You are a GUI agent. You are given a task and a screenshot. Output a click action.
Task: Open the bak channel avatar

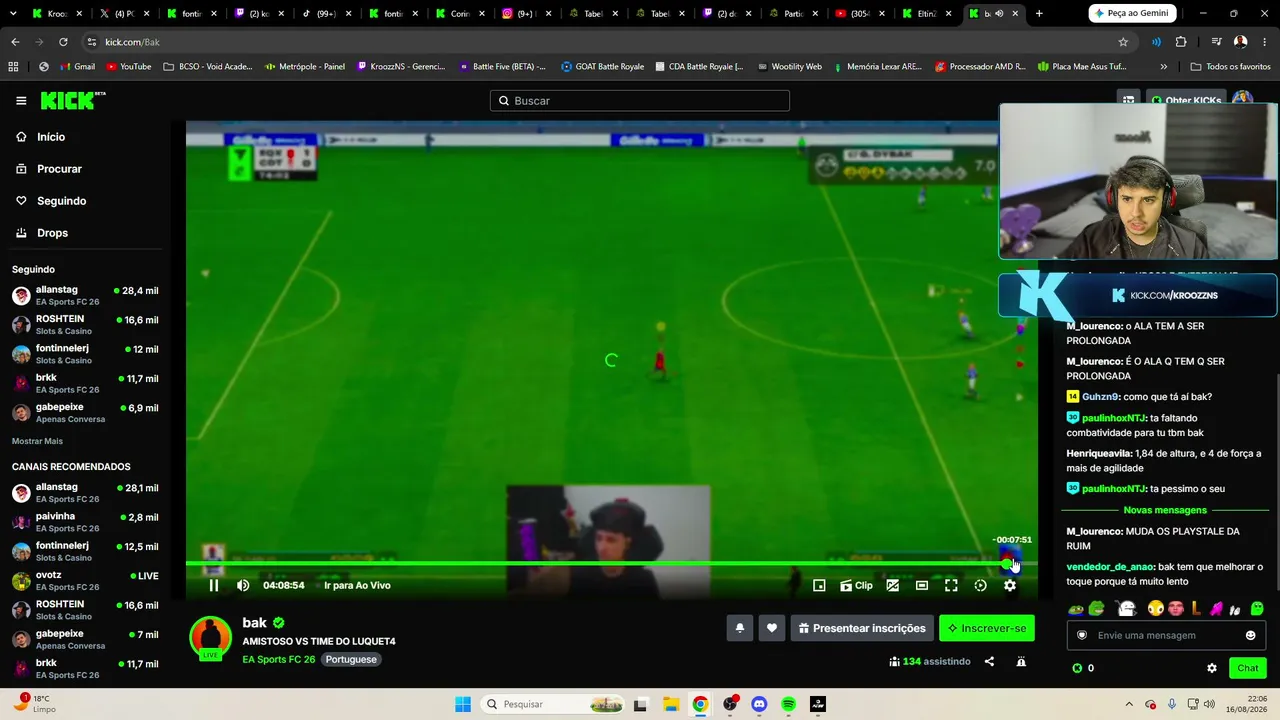210,638
